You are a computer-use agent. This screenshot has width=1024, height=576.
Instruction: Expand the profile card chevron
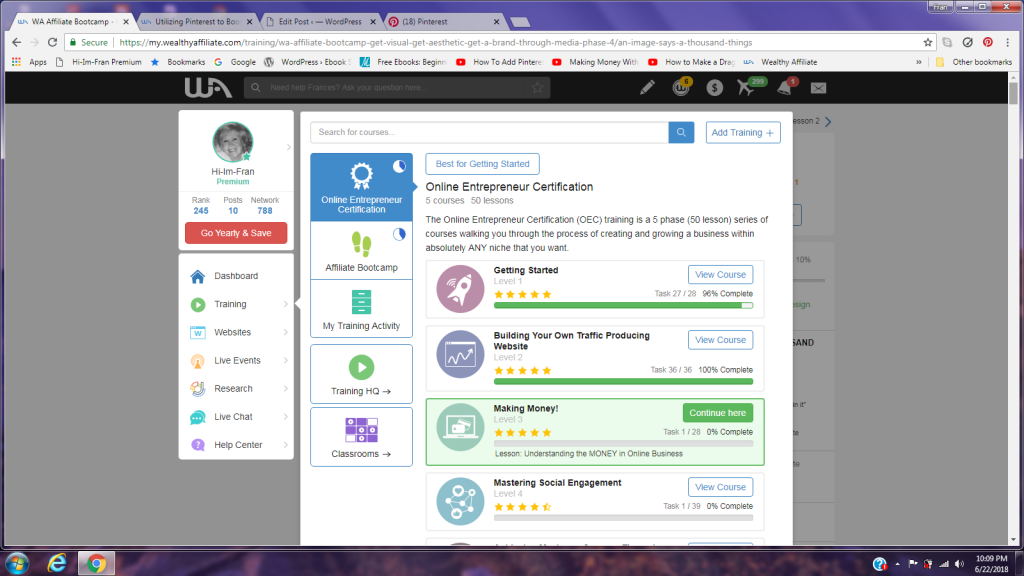pos(288,148)
